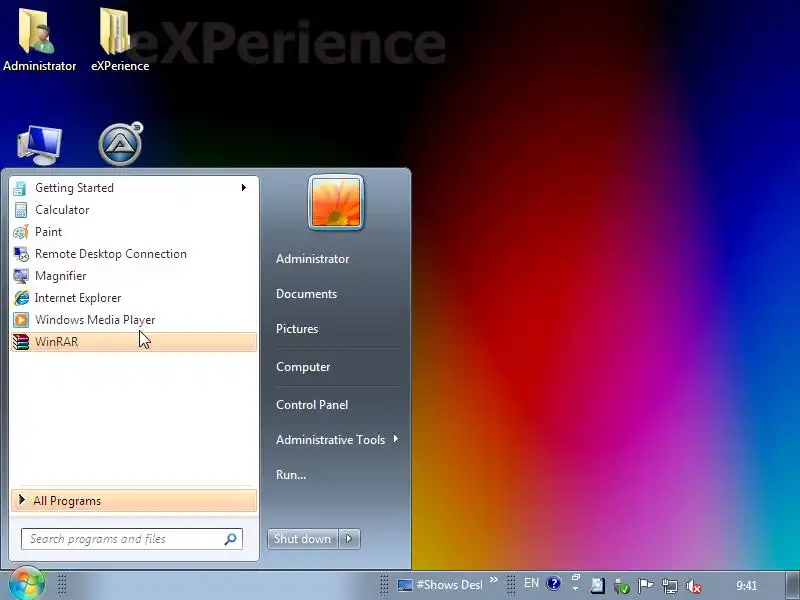Launch Getting Started from Start menu
The image size is (800, 600).
134,188
